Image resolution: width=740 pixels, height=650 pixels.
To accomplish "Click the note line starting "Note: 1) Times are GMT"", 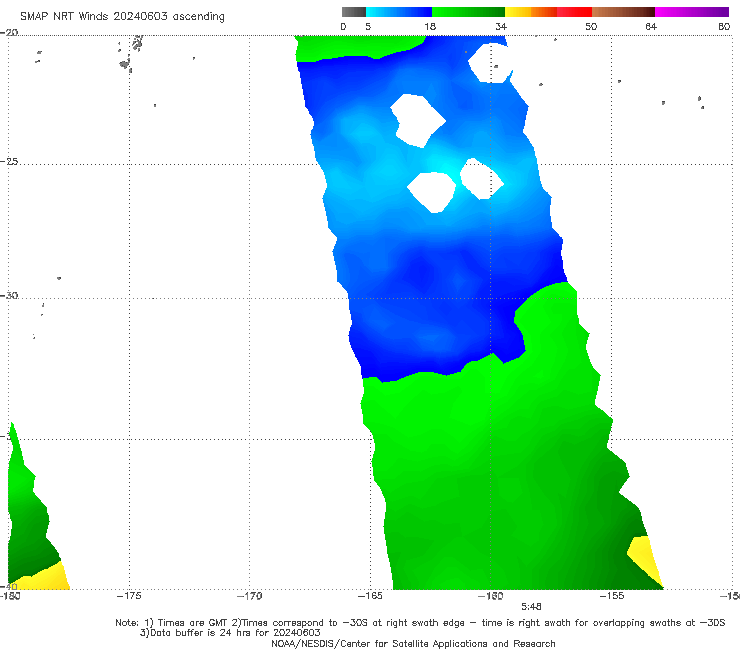I will [420, 623].
